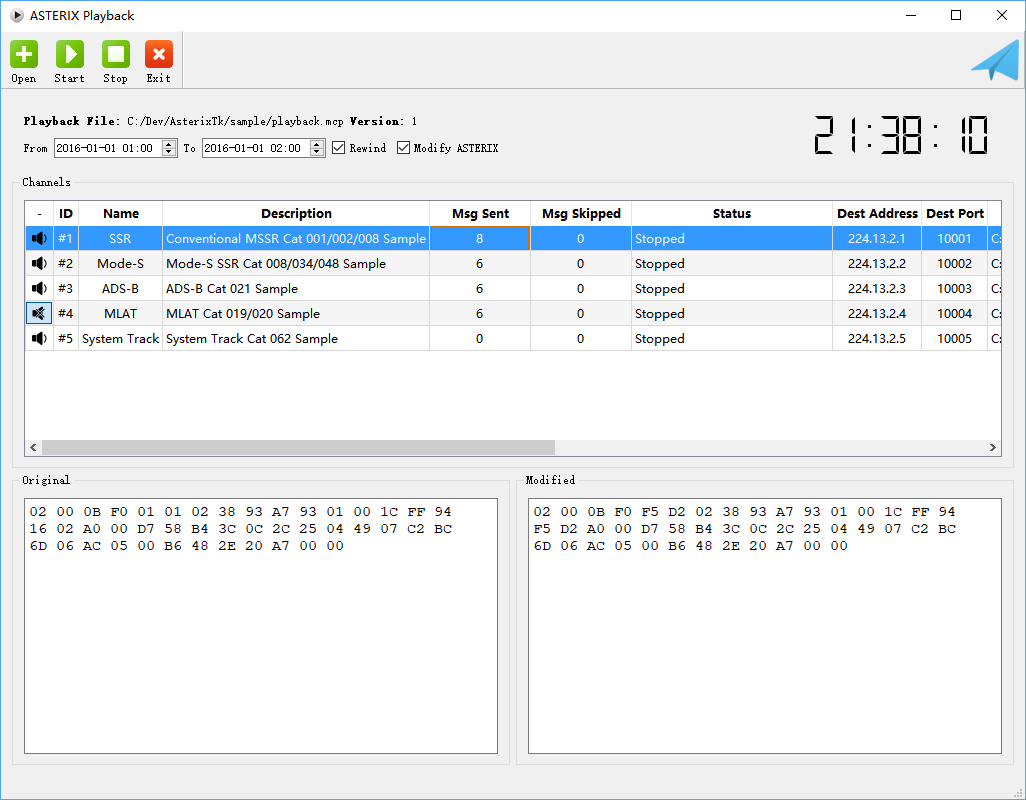Mute the ADS-B channel speaker icon
Viewport: 1026px width, 800px height.
click(x=39, y=288)
